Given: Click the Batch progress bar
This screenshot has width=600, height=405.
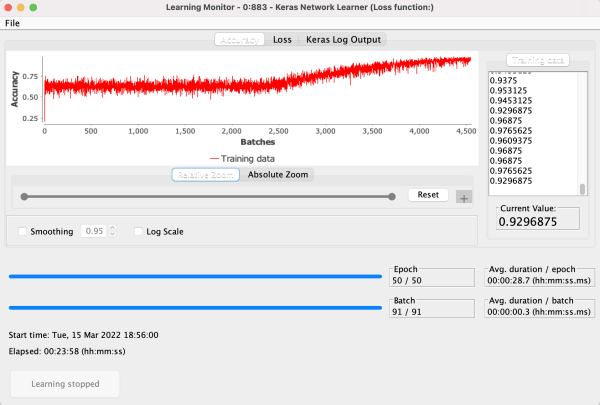Looking at the screenshot, I should tap(195, 308).
